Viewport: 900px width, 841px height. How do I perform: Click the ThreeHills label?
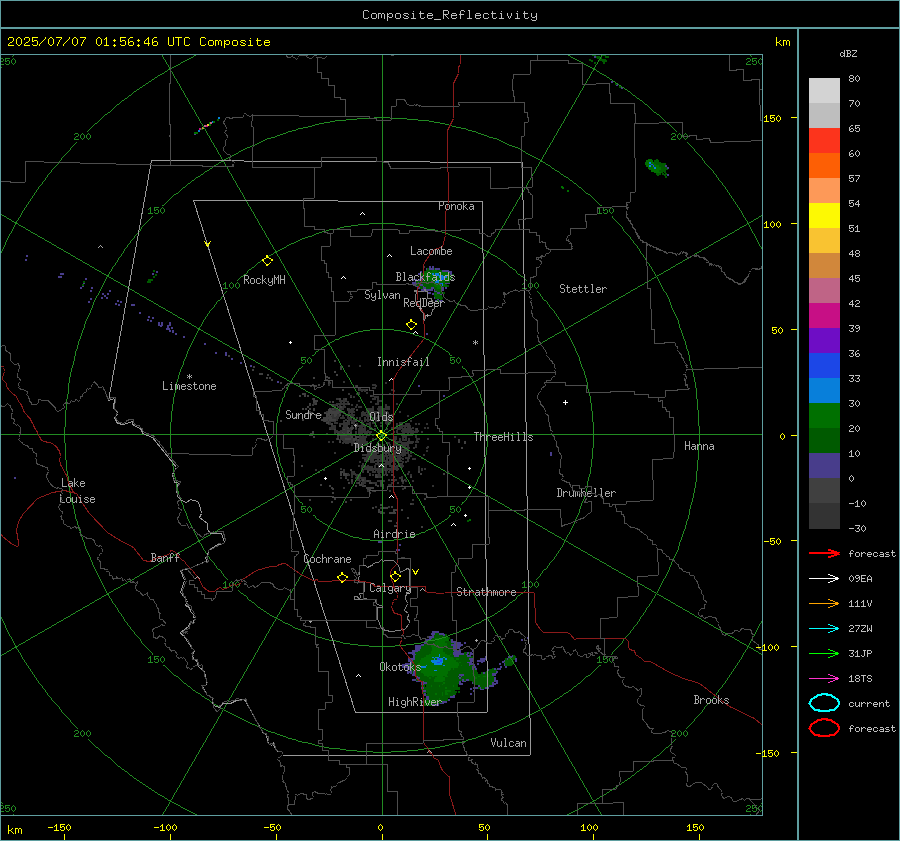coord(503,437)
